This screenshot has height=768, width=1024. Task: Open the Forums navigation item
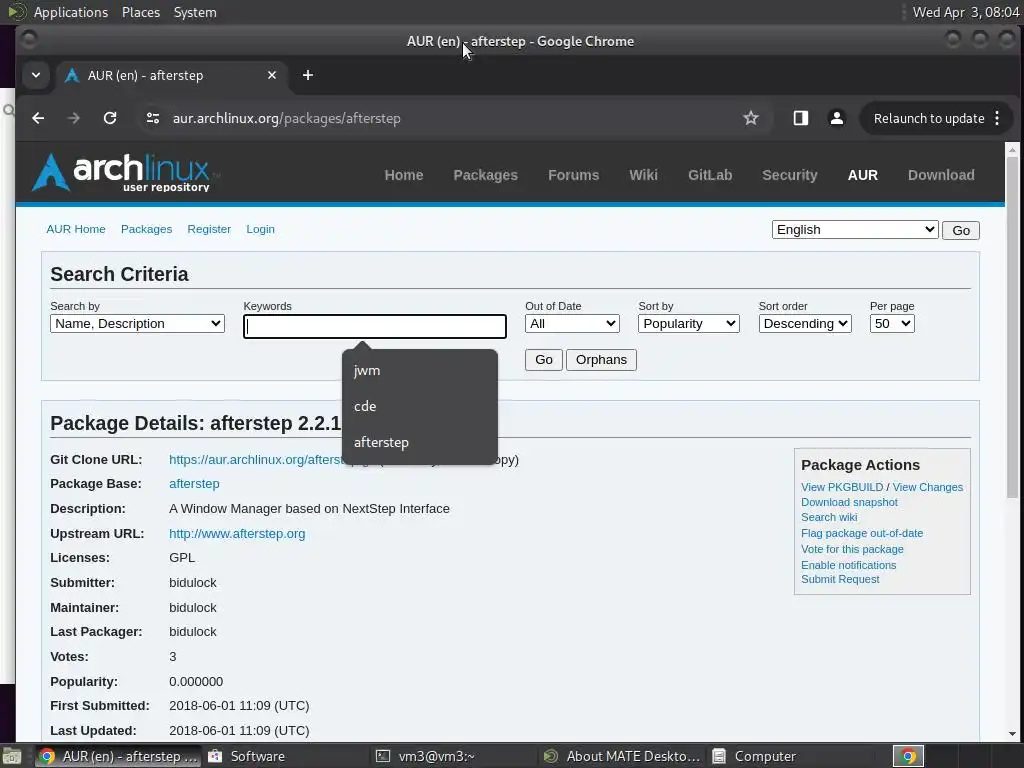point(573,175)
